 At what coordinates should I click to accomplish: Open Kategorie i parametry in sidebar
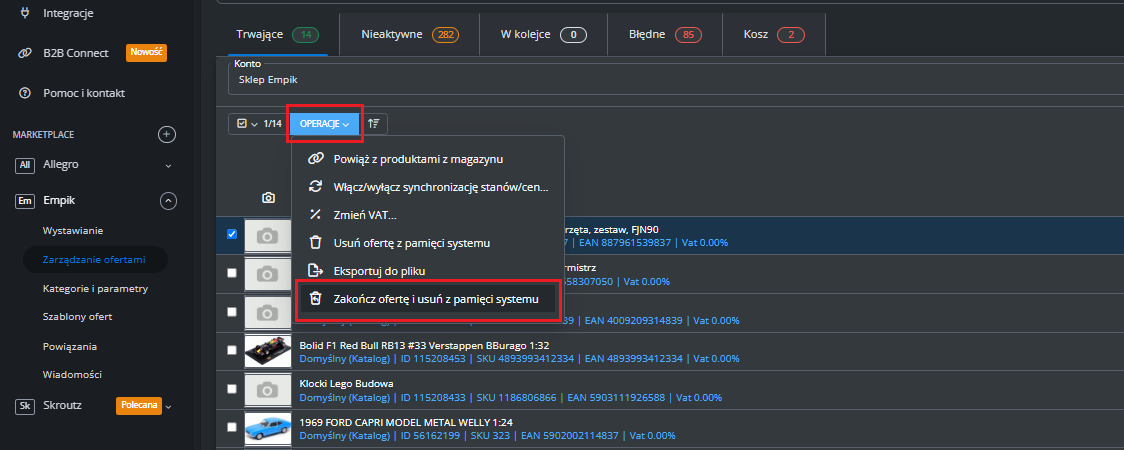[x=95, y=288]
